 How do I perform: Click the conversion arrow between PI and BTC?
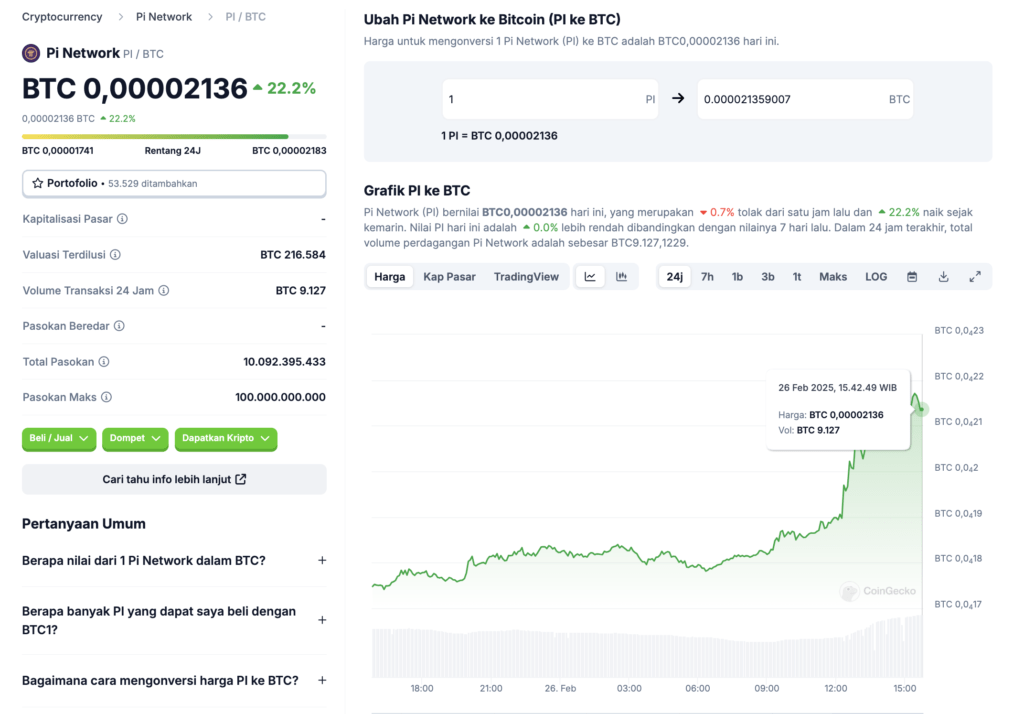[x=678, y=98]
